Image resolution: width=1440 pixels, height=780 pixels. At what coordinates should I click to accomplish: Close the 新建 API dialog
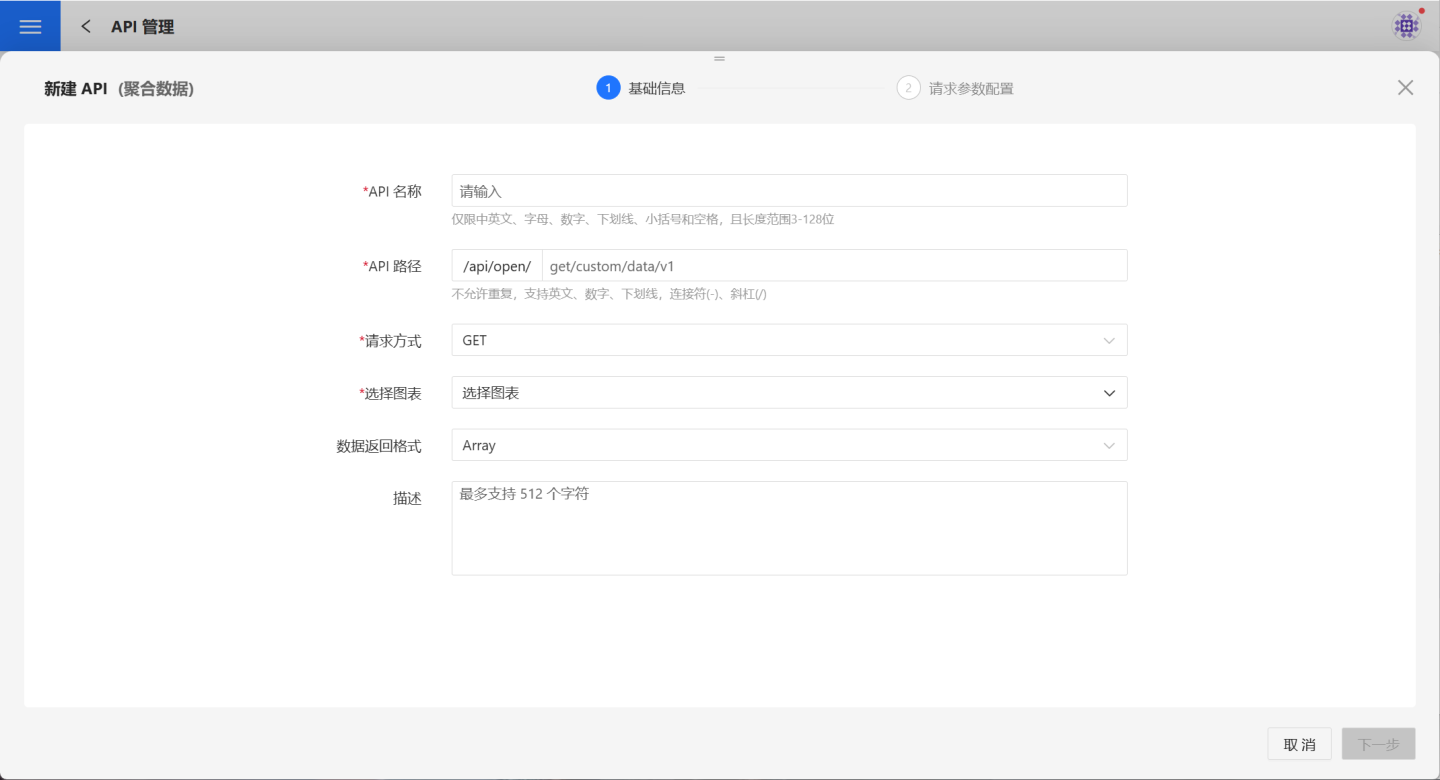[1405, 88]
